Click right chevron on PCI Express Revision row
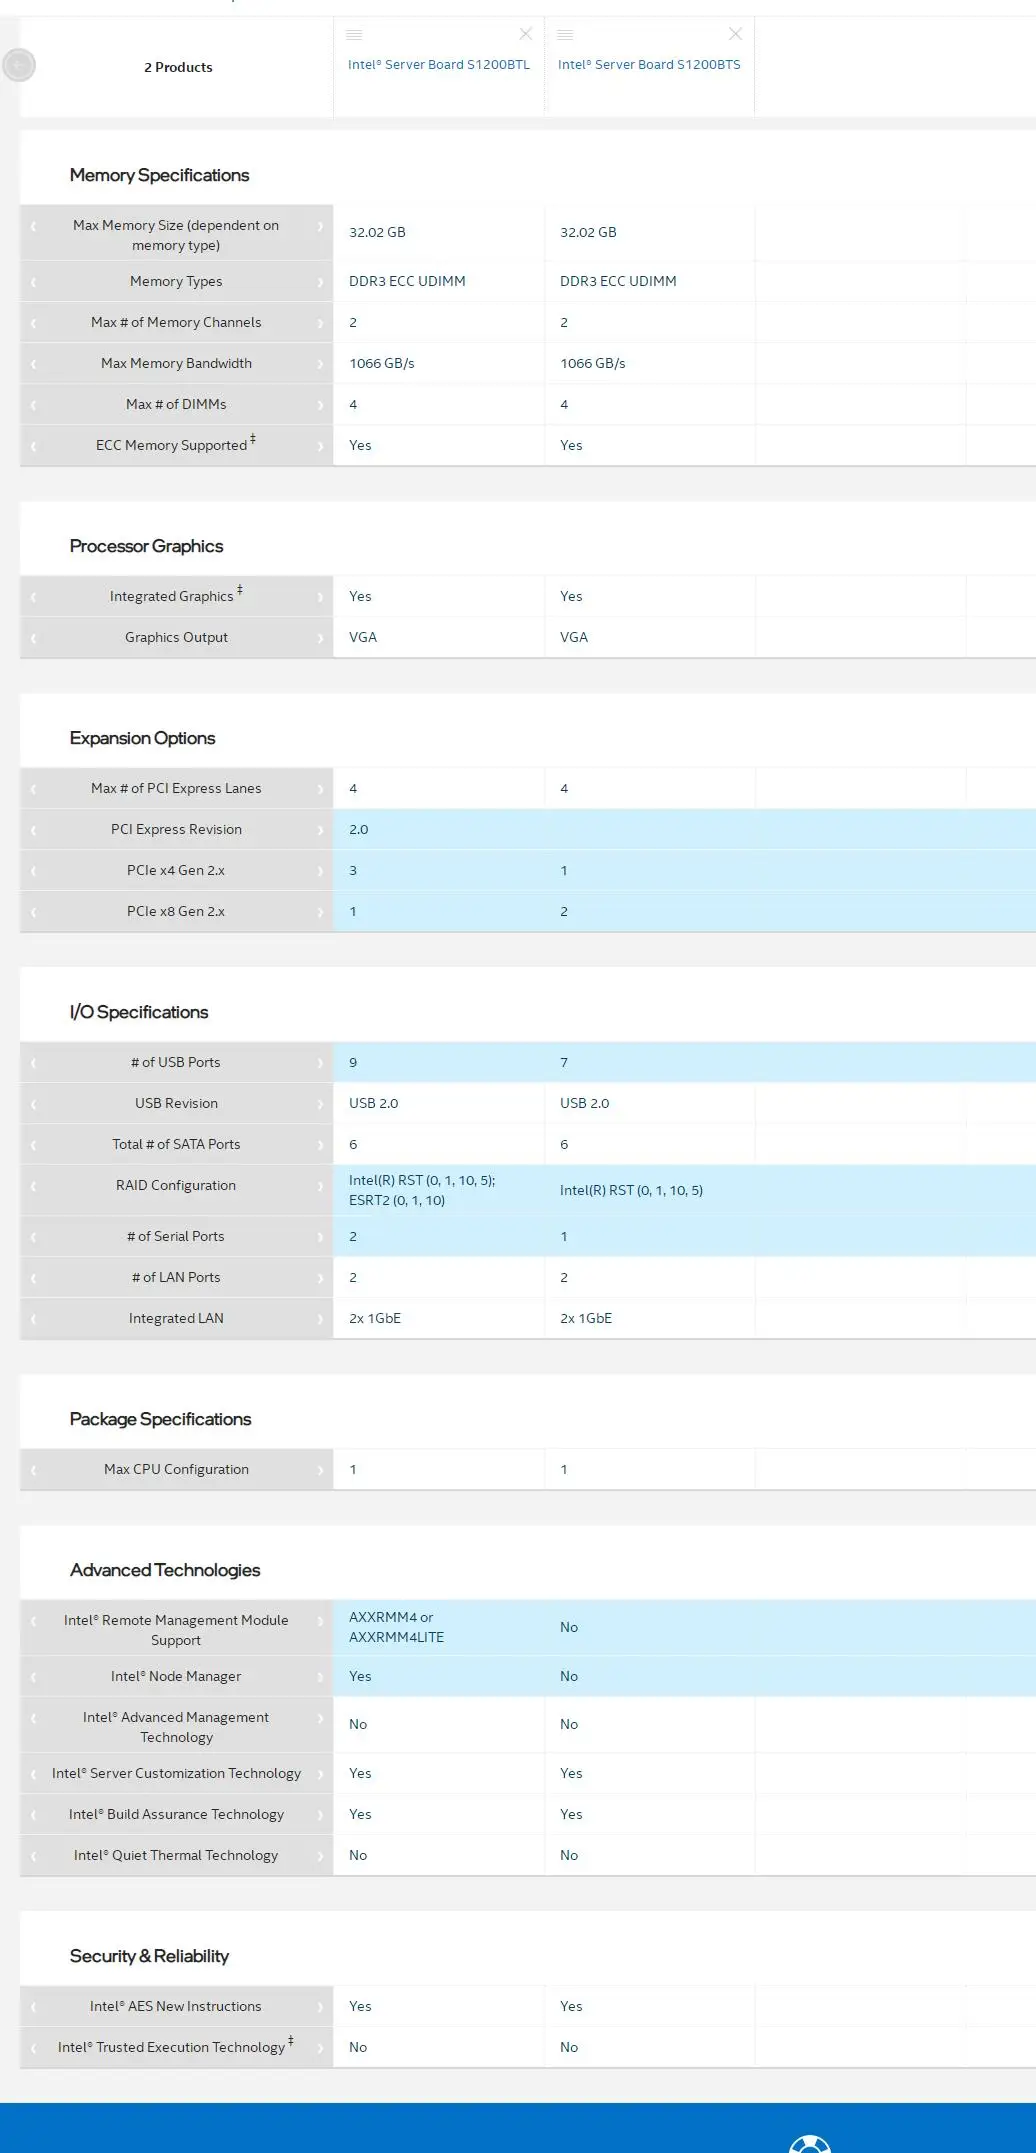Screen dimensions: 1036x2153 point(320,830)
